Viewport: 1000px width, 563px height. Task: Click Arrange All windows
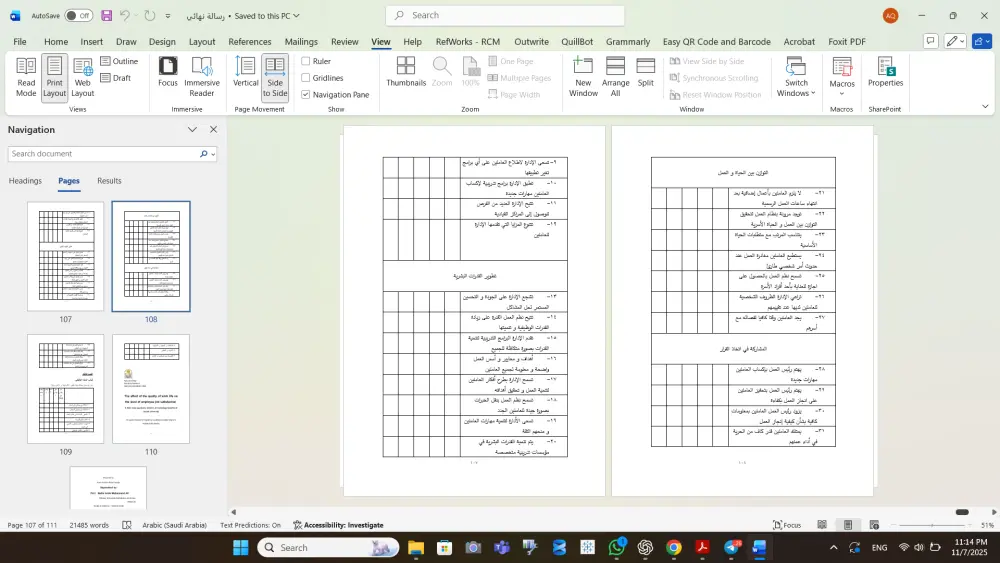(x=615, y=77)
